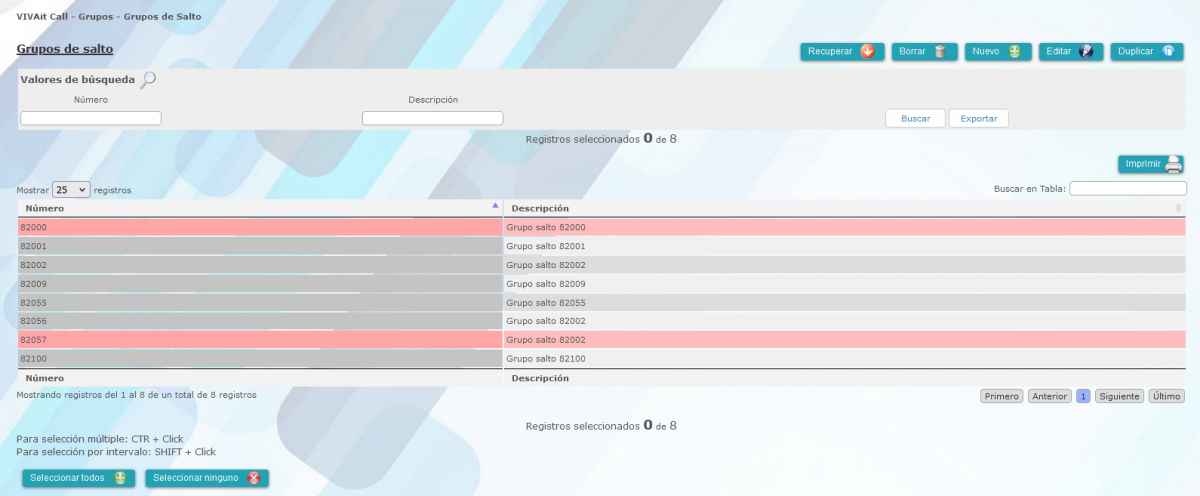Select the highlighted row 82057
This screenshot has width=1200, height=496.
[x=260, y=340]
